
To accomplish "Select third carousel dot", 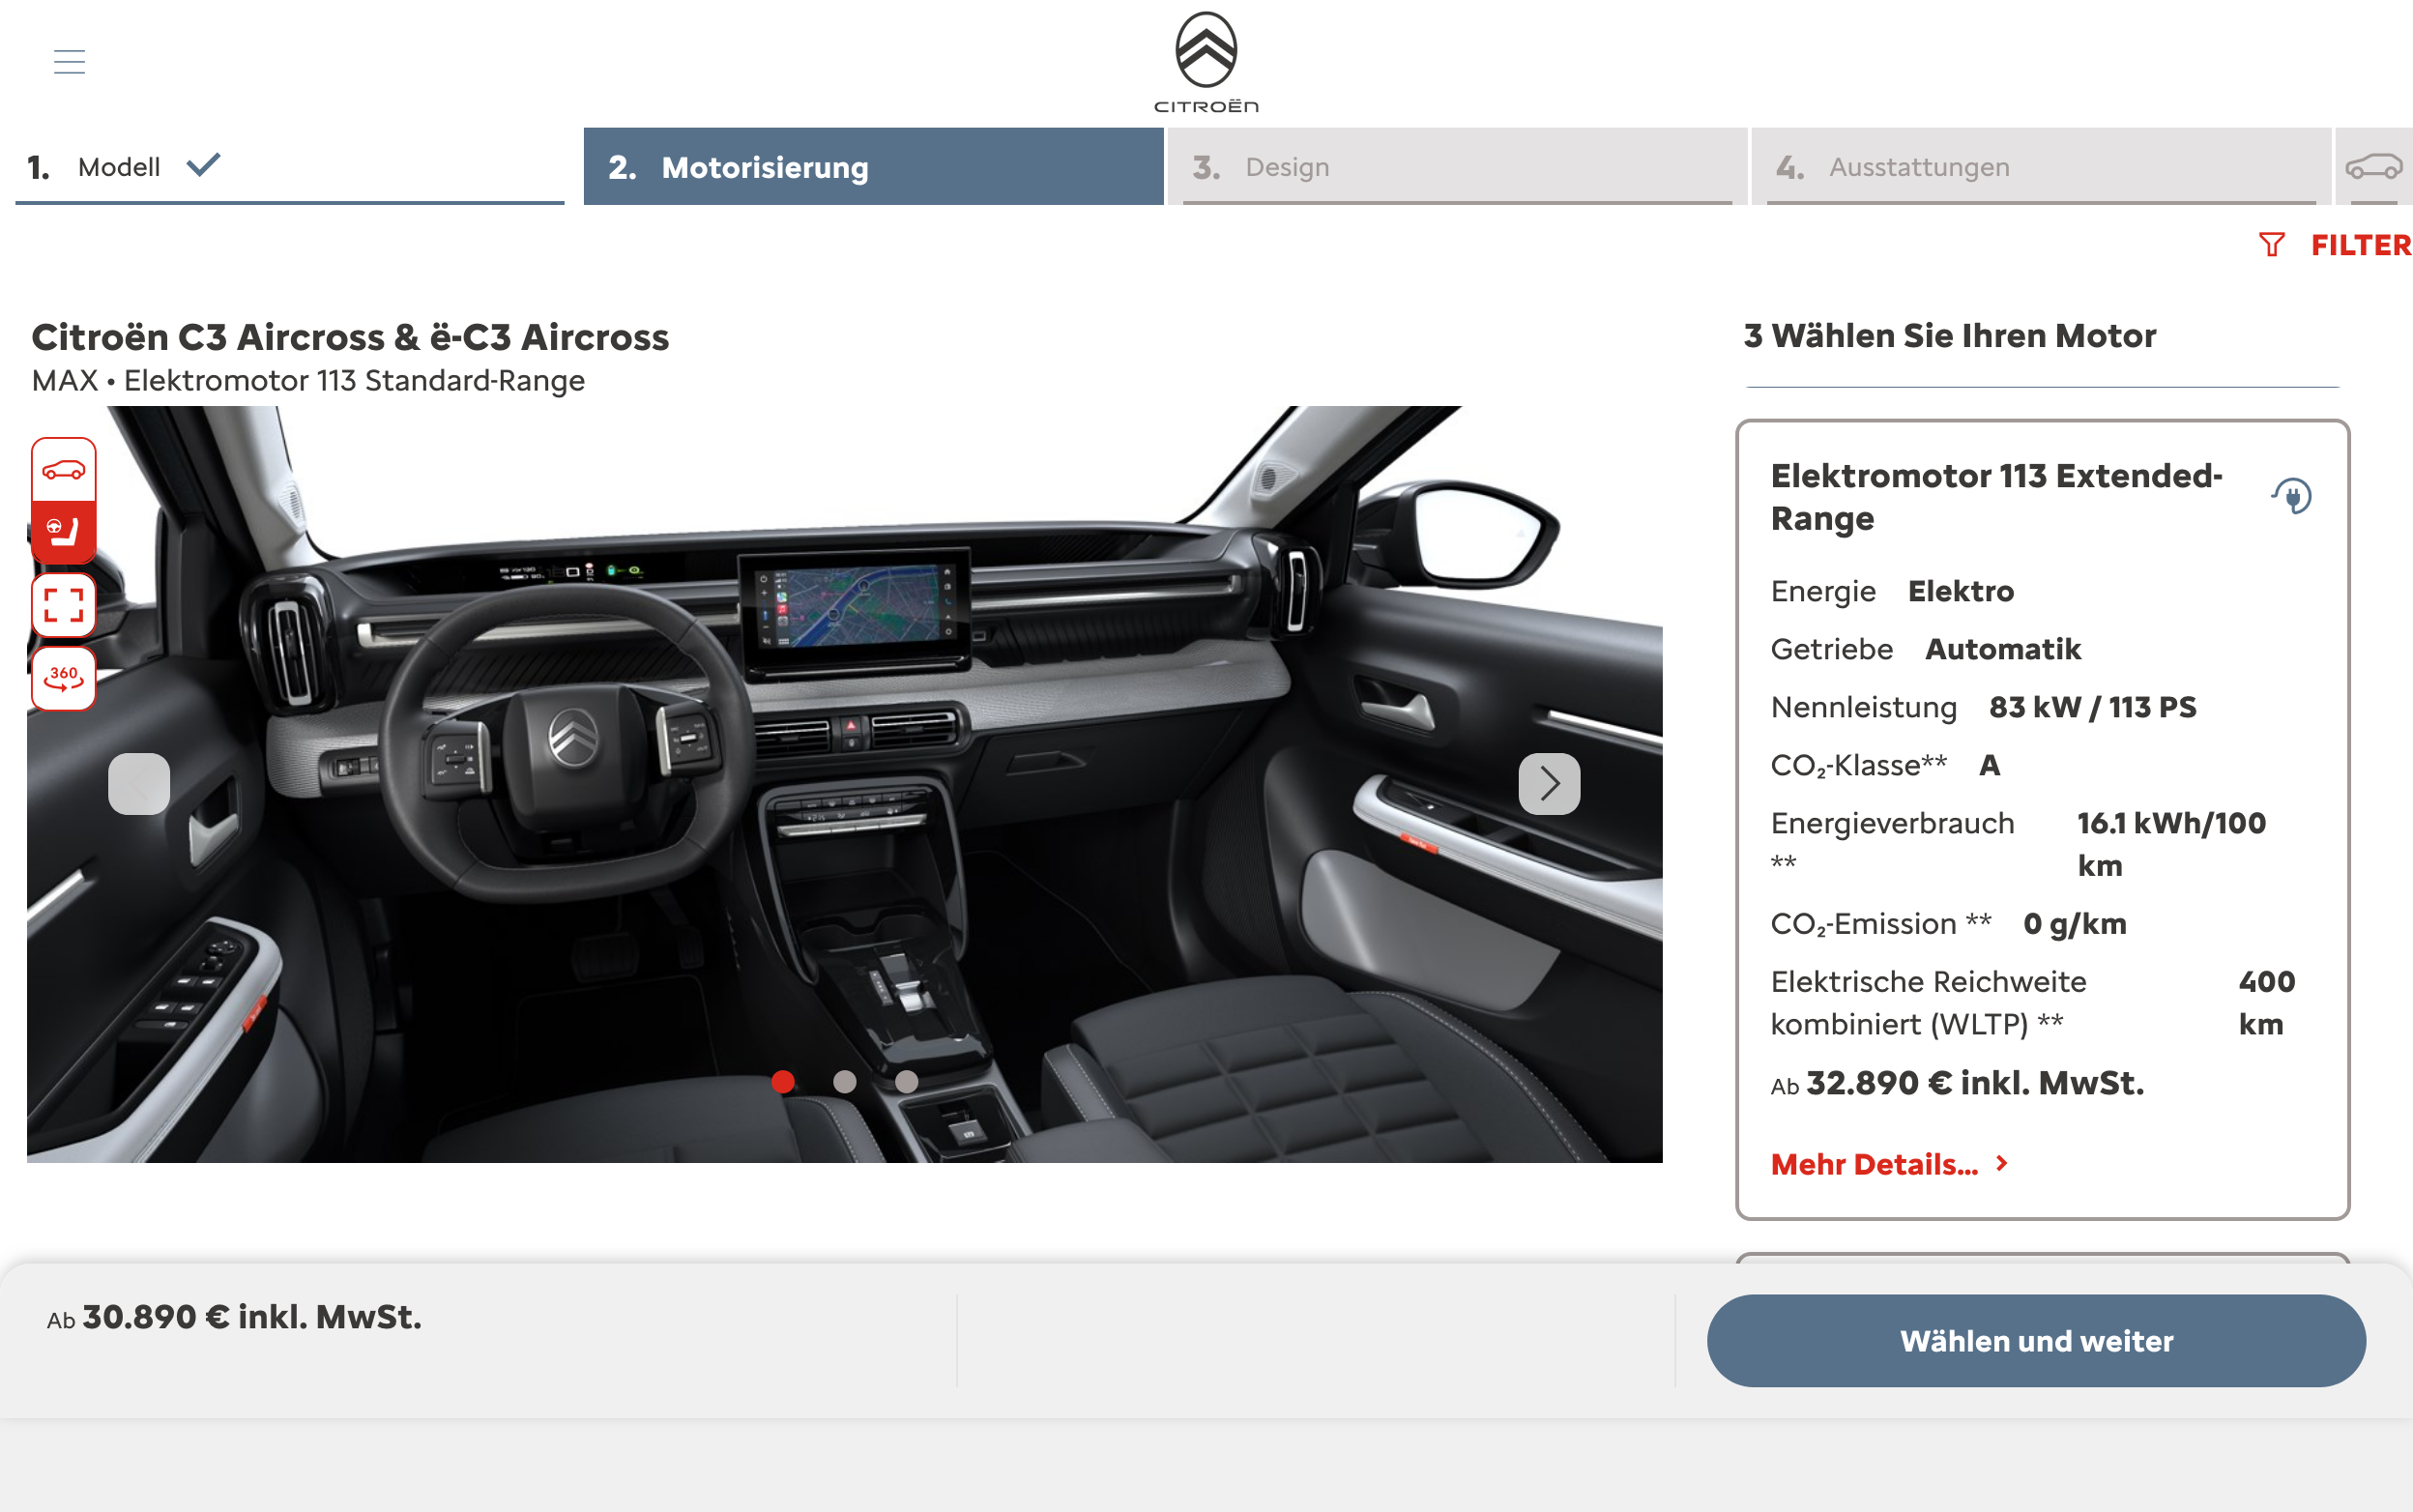I will click(906, 1081).
